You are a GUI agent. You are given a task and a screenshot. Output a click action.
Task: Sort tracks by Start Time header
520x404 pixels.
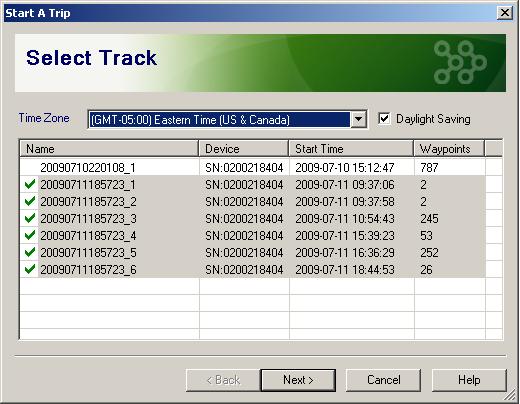pos(351,148)
